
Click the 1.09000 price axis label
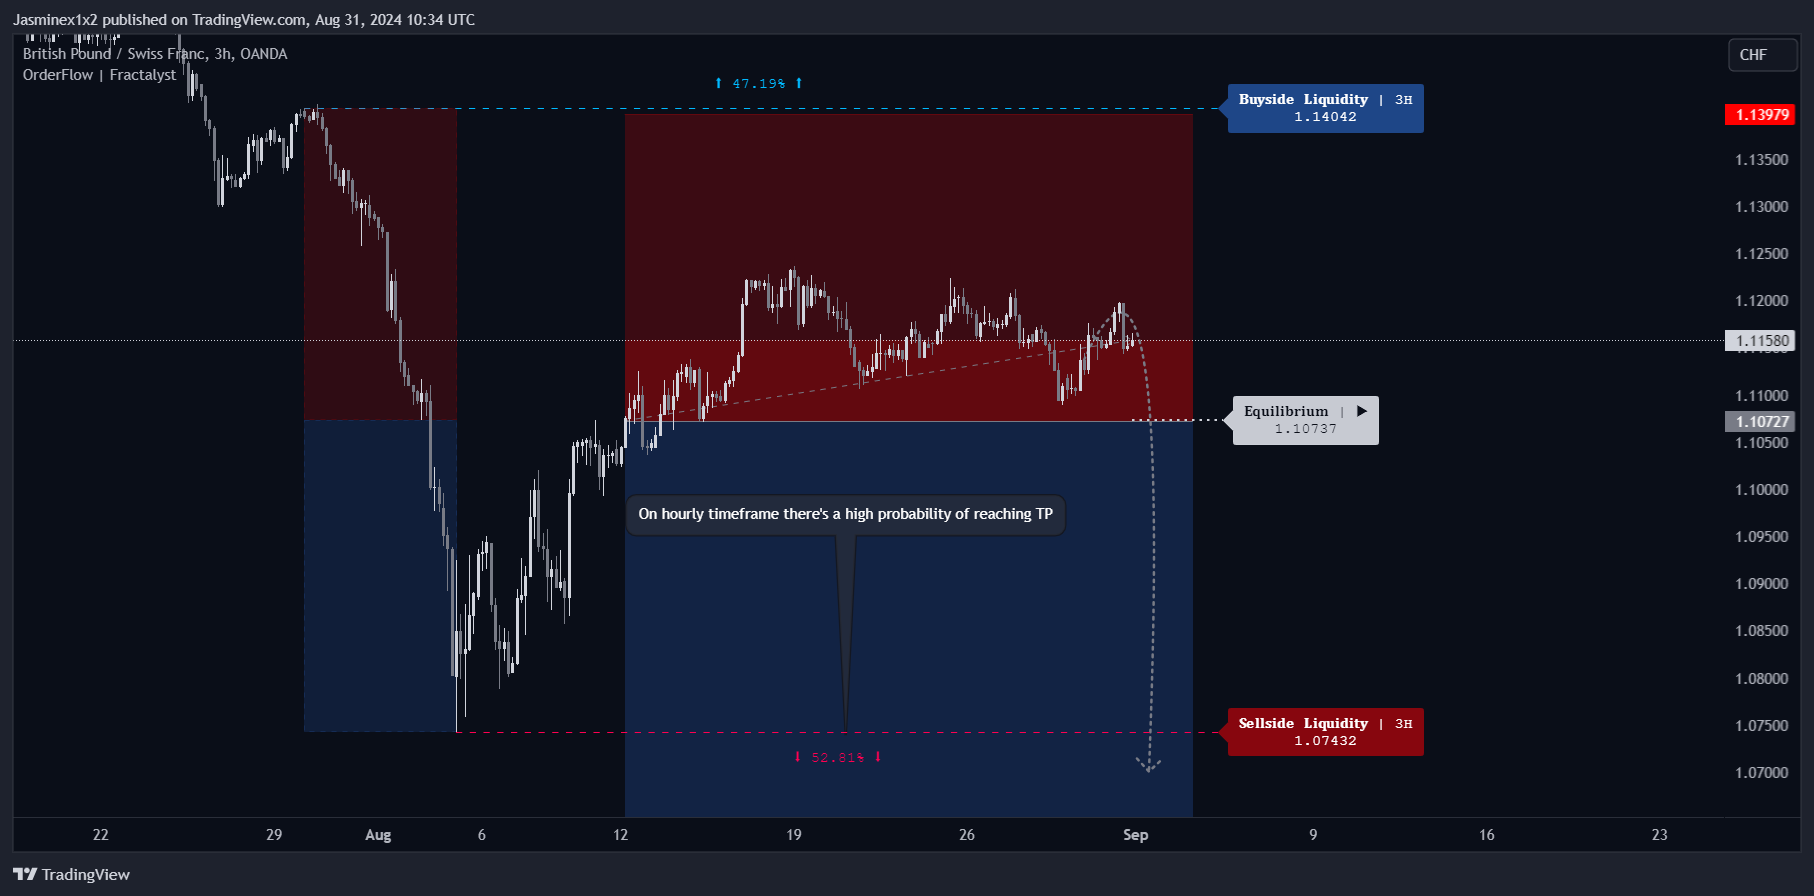pos(1762,584)
